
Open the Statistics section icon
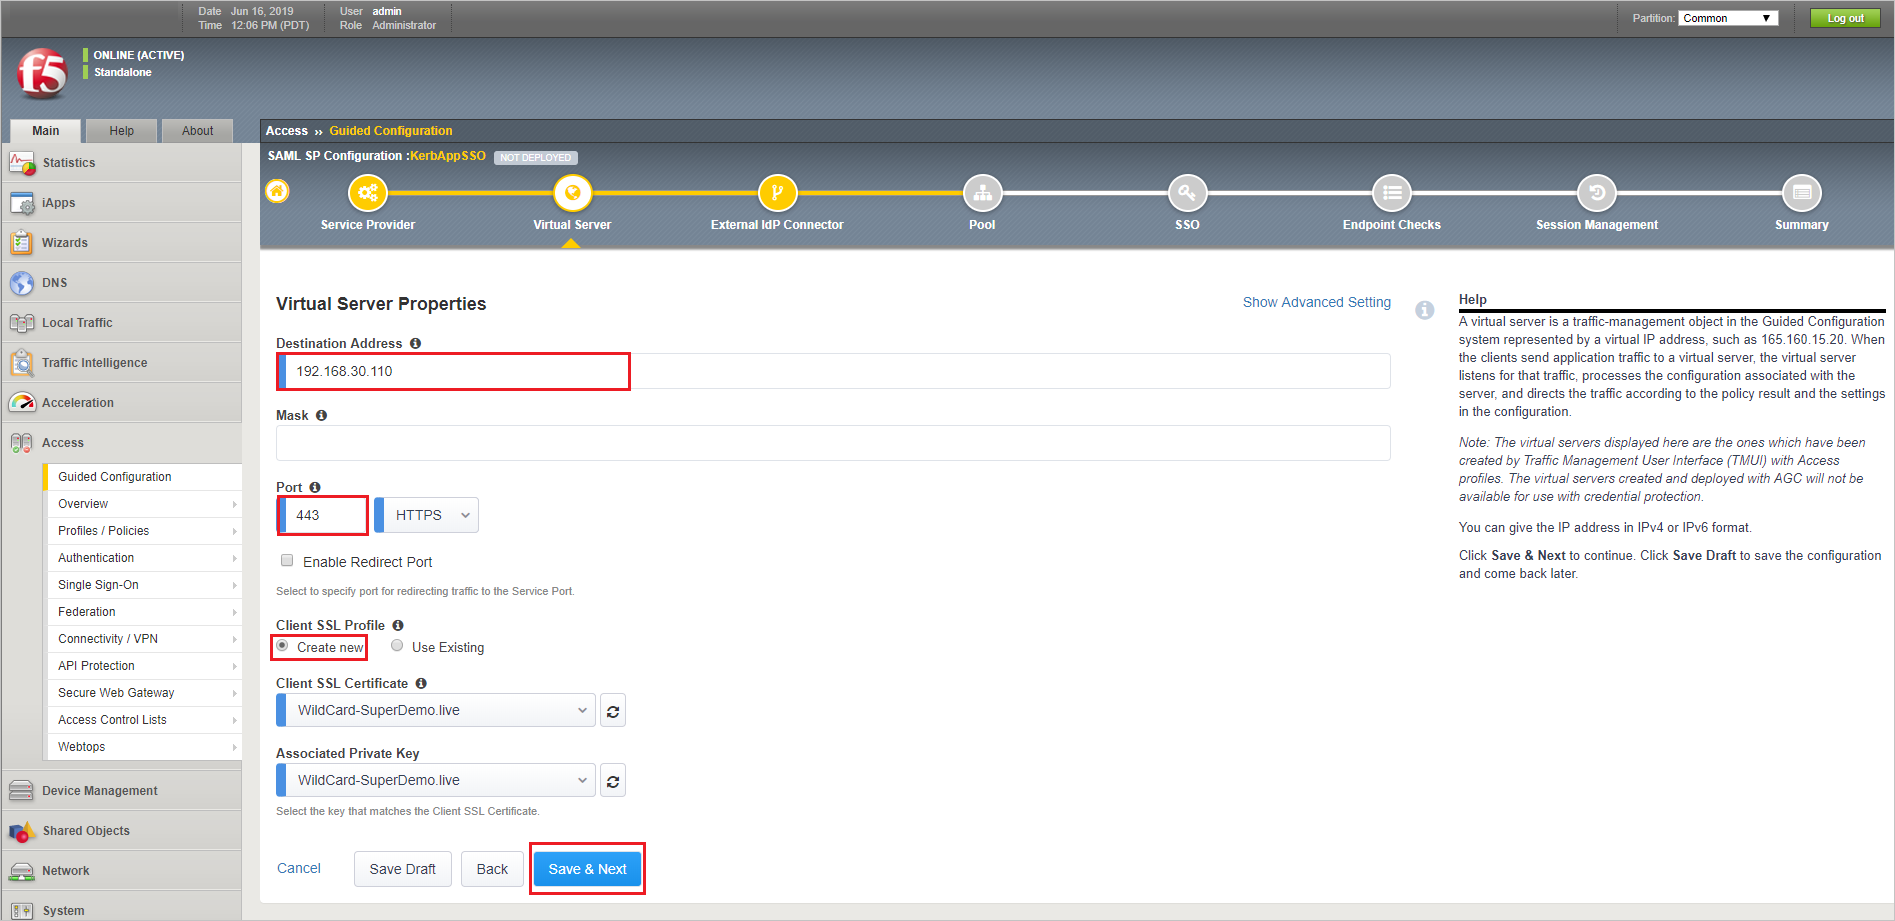pos(22,163)
